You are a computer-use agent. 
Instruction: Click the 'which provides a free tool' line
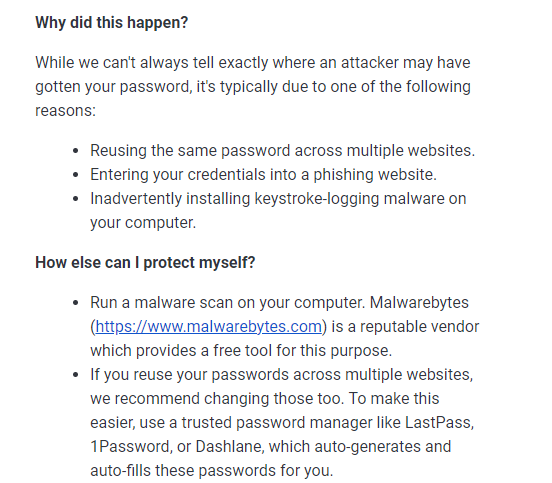point(241,351)
